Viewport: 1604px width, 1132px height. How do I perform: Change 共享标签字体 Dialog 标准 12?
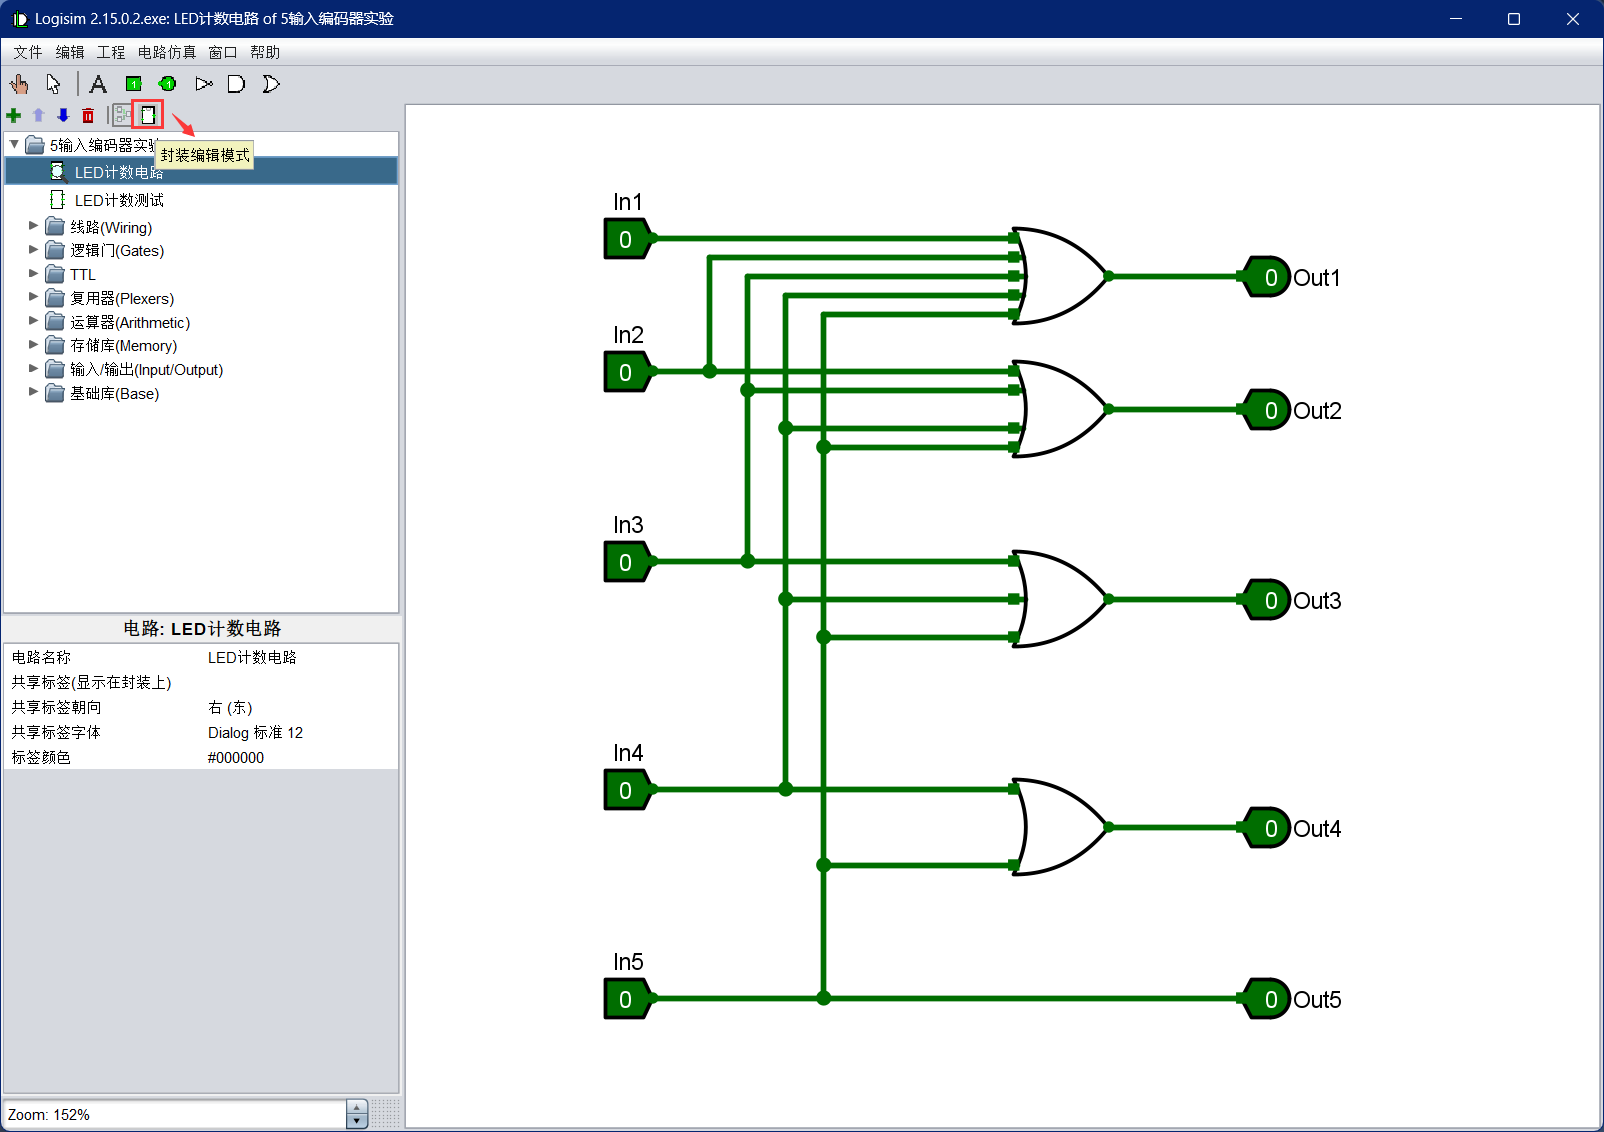click(x=301, y=732)
